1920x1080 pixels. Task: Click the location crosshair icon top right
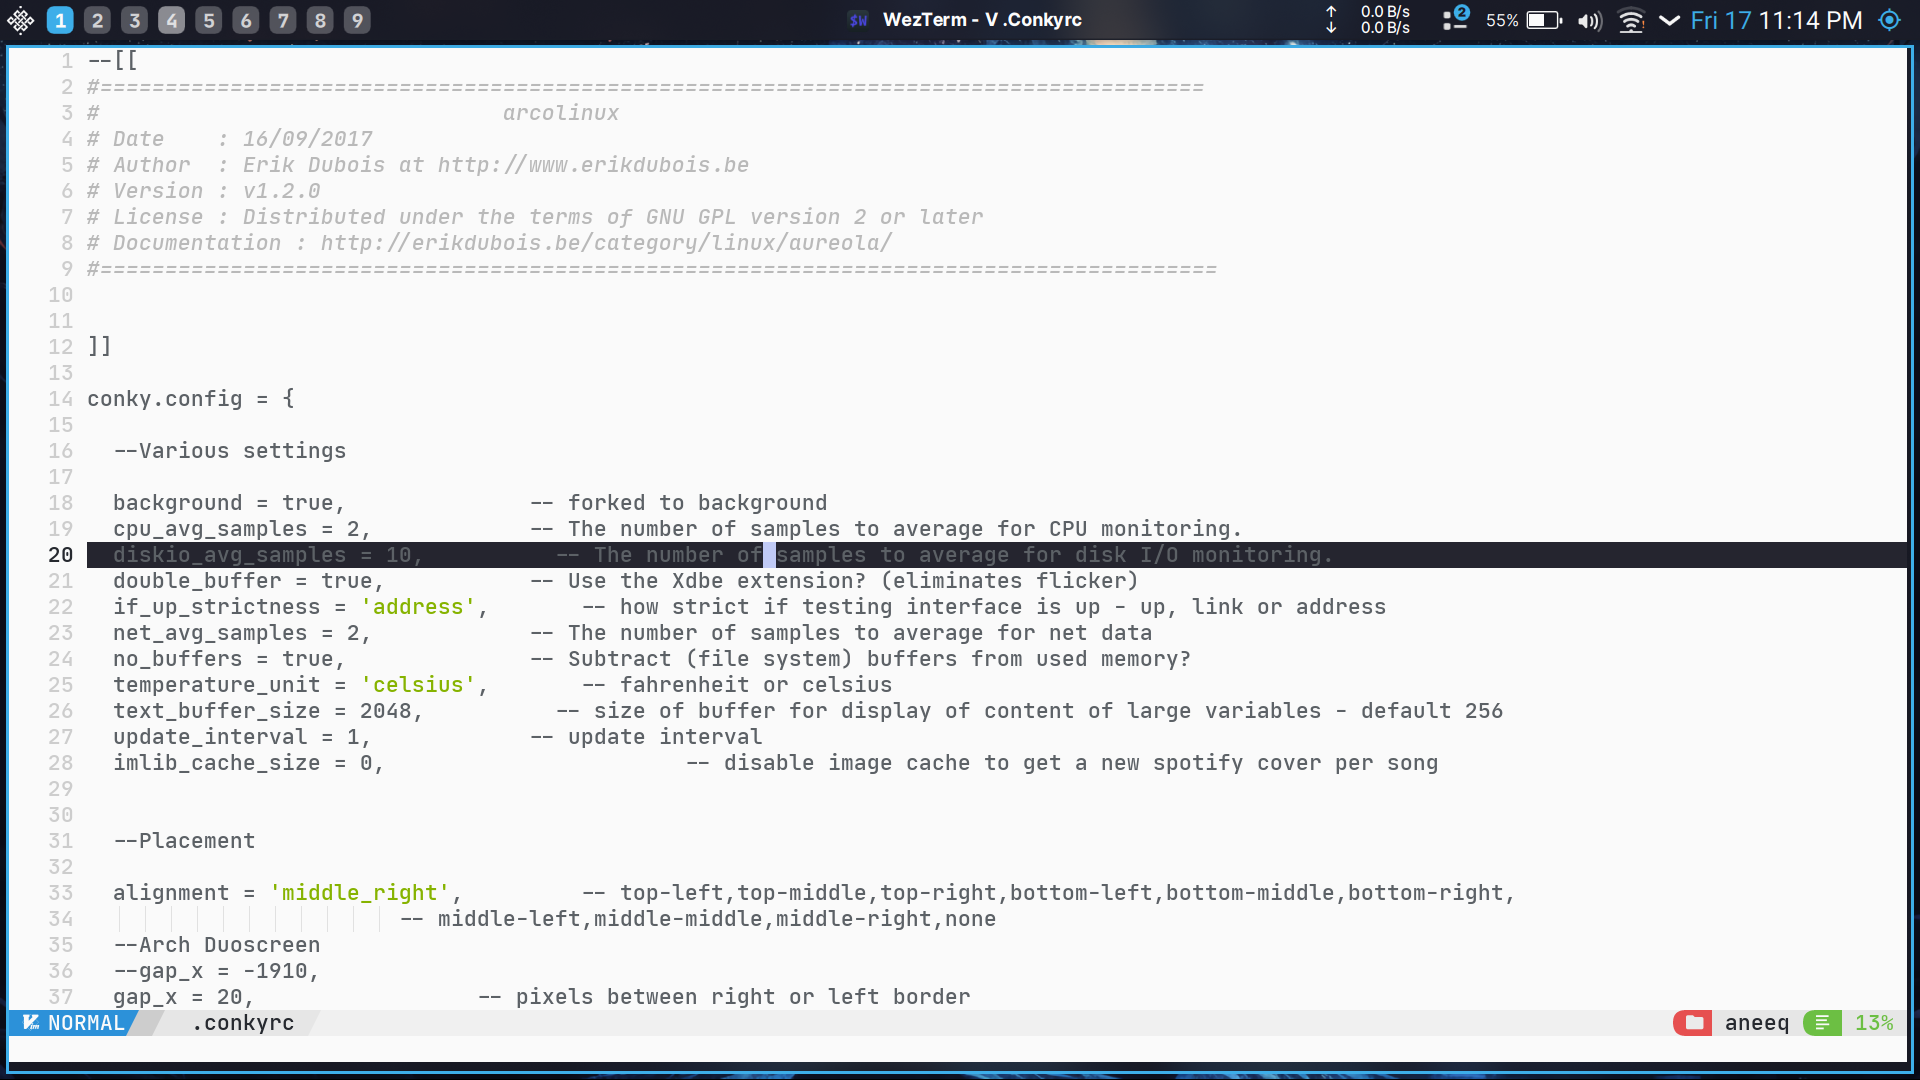1888,19
